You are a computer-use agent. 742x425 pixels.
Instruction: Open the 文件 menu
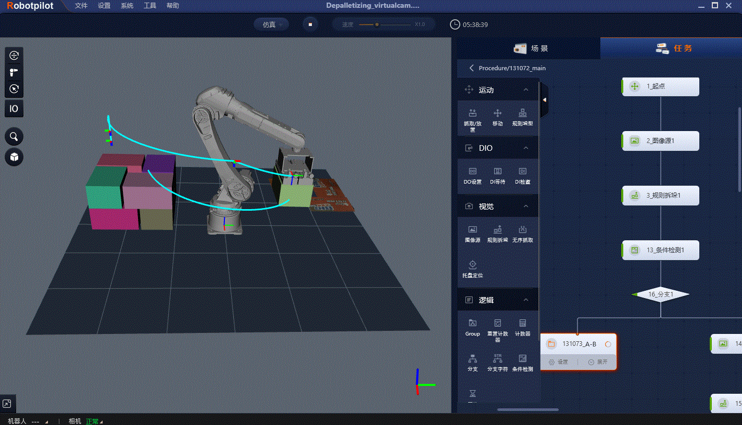pyautogui.click(x=81, y=6)
